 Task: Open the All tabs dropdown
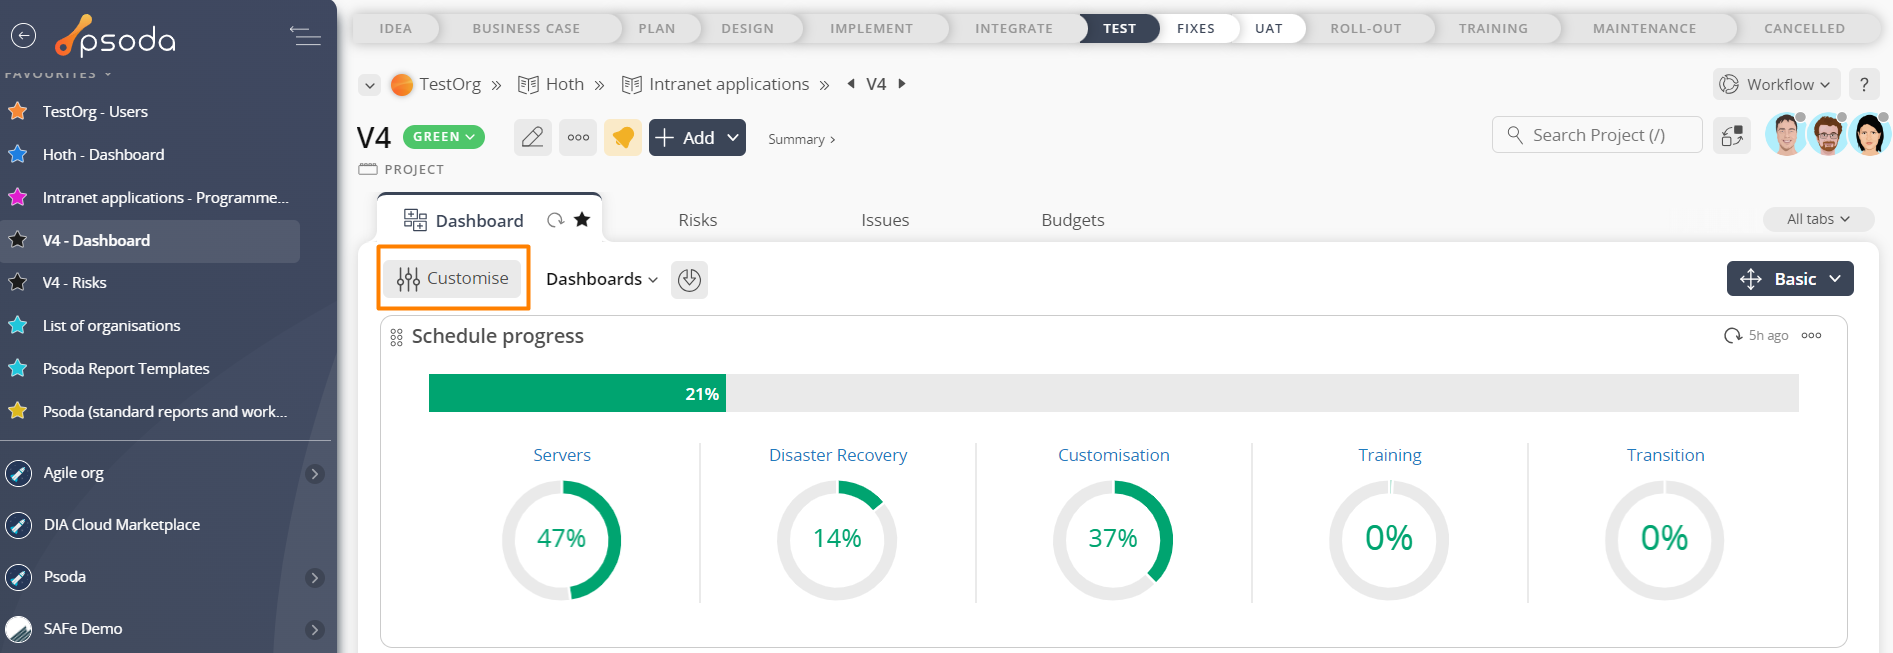[1818, 219]
